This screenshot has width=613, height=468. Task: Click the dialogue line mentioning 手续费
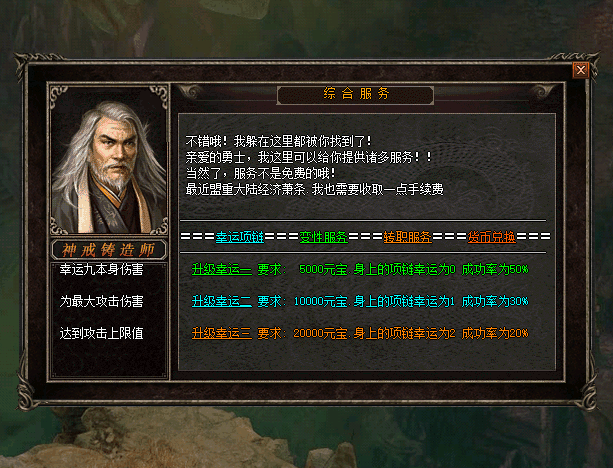click(x=315, y=190)
